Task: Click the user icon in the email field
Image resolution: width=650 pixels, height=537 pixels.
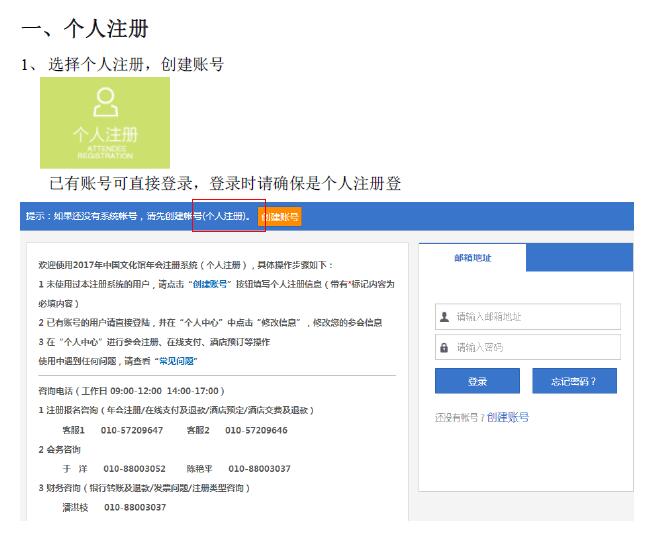Action: [x=444, y=317]
